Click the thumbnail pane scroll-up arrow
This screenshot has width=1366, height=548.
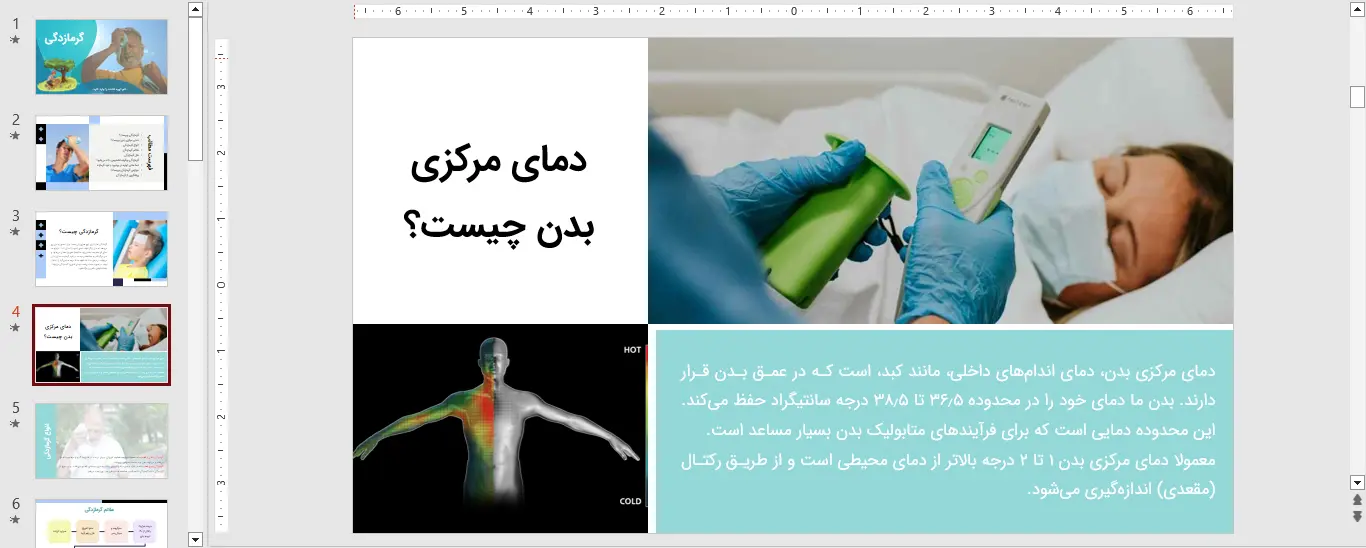(195, 9)
